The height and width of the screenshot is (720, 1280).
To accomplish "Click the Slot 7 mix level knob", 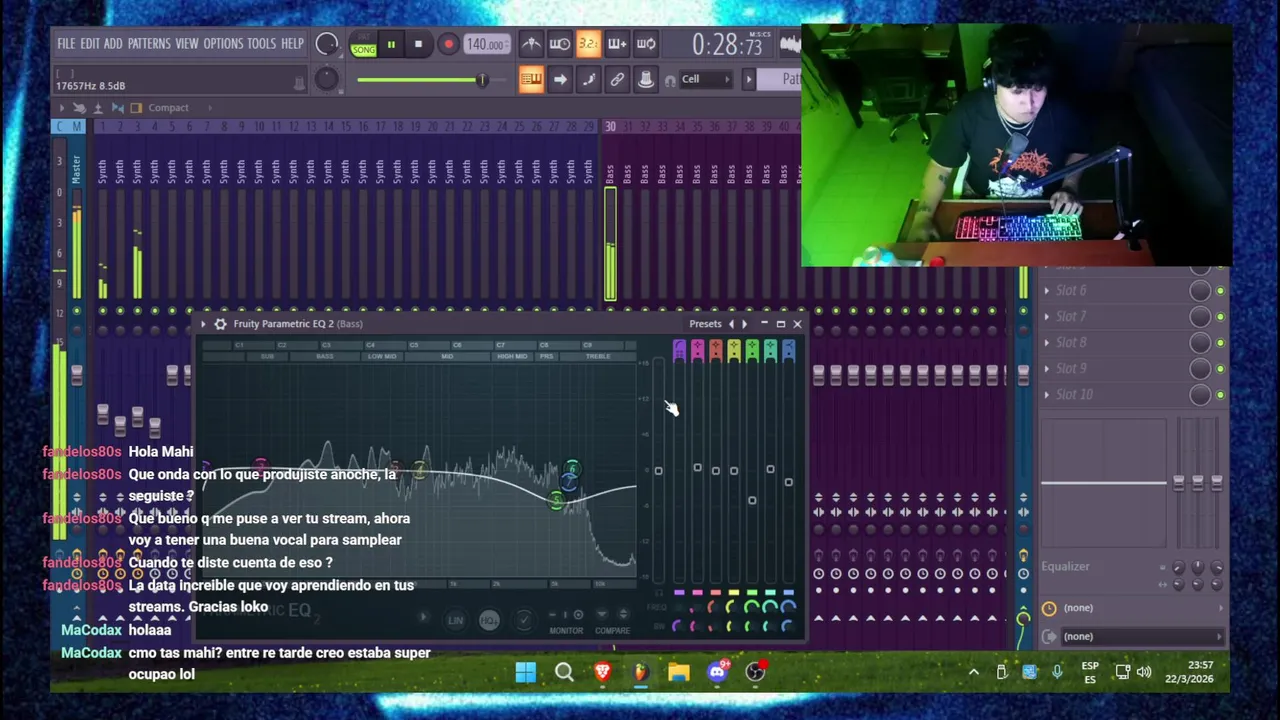I will pos(1200,317).
